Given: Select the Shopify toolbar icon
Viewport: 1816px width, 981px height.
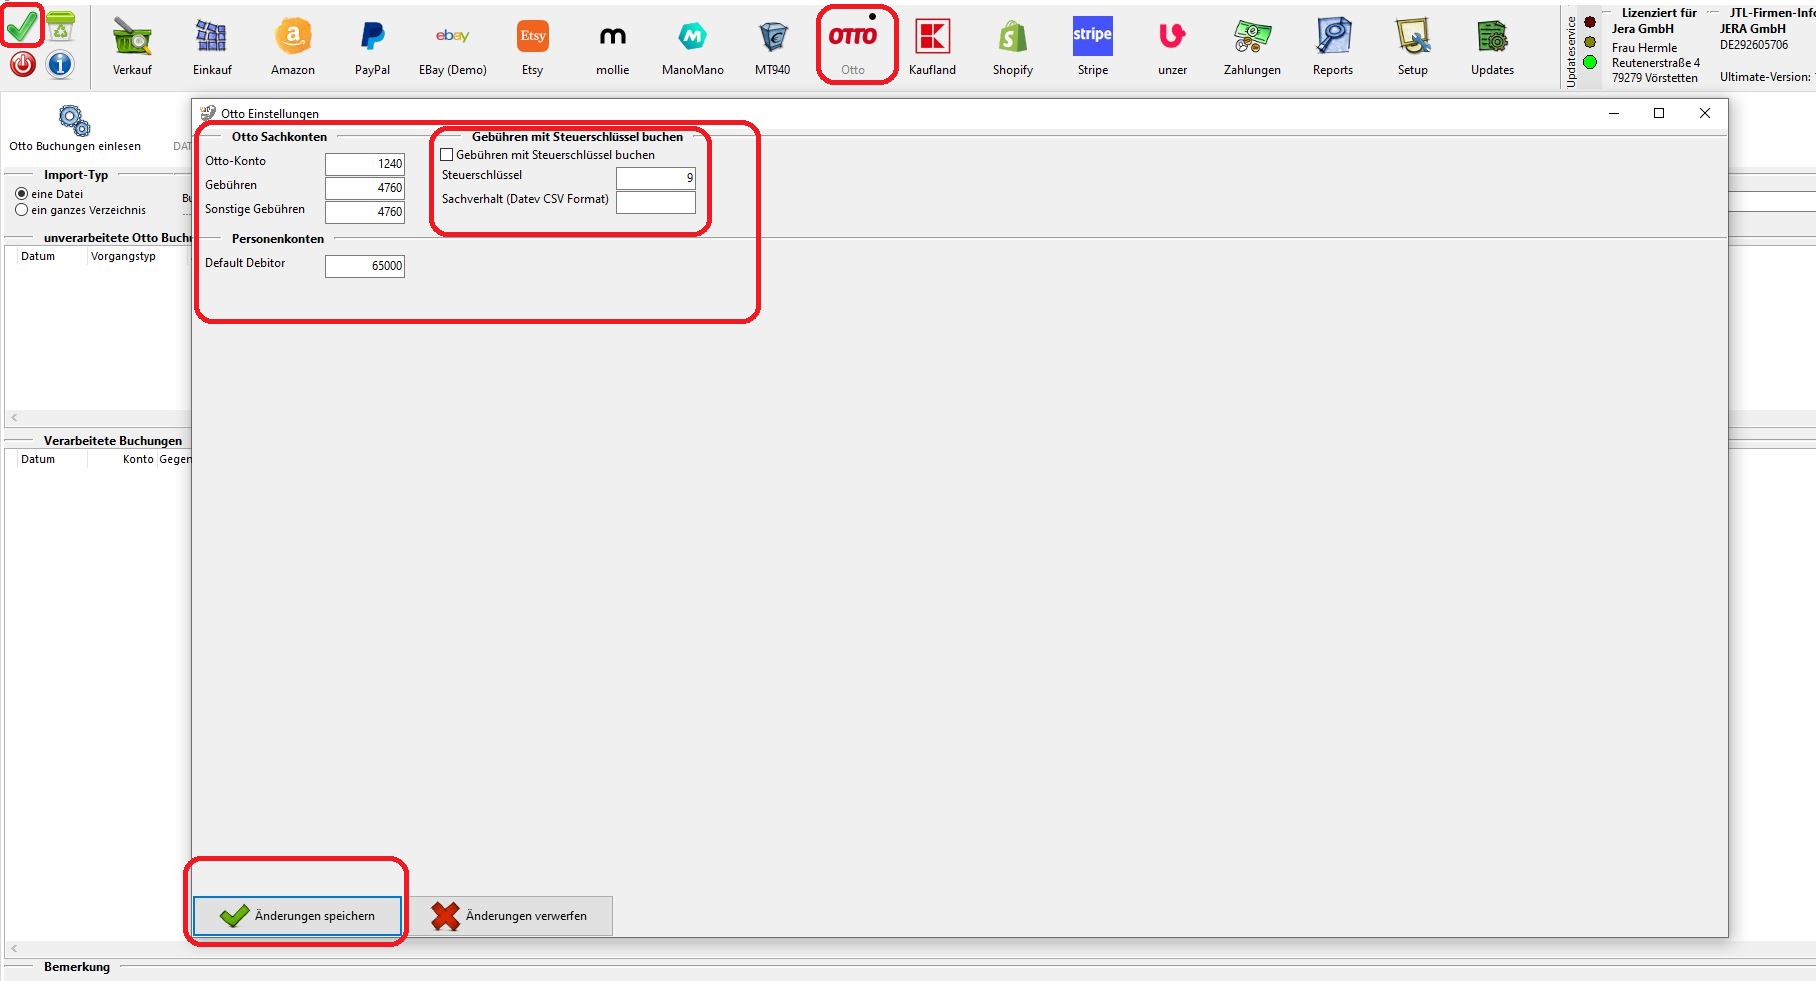Looking at the screenshot, I should [x=1012, y=38].
